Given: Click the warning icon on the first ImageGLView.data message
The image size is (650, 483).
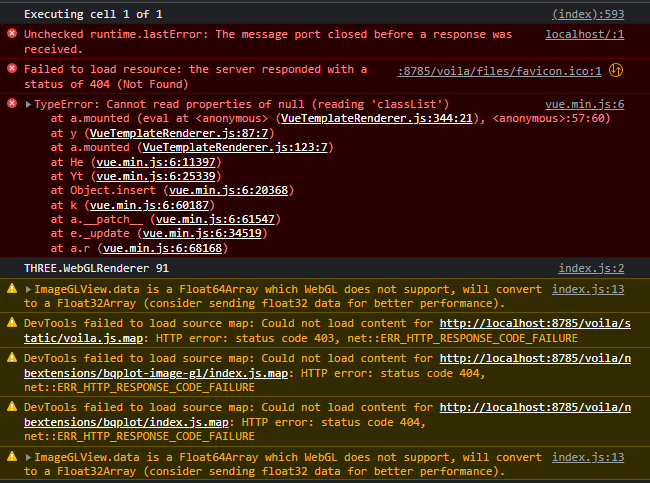Looking at the screenshot, I should coord(12,288).
